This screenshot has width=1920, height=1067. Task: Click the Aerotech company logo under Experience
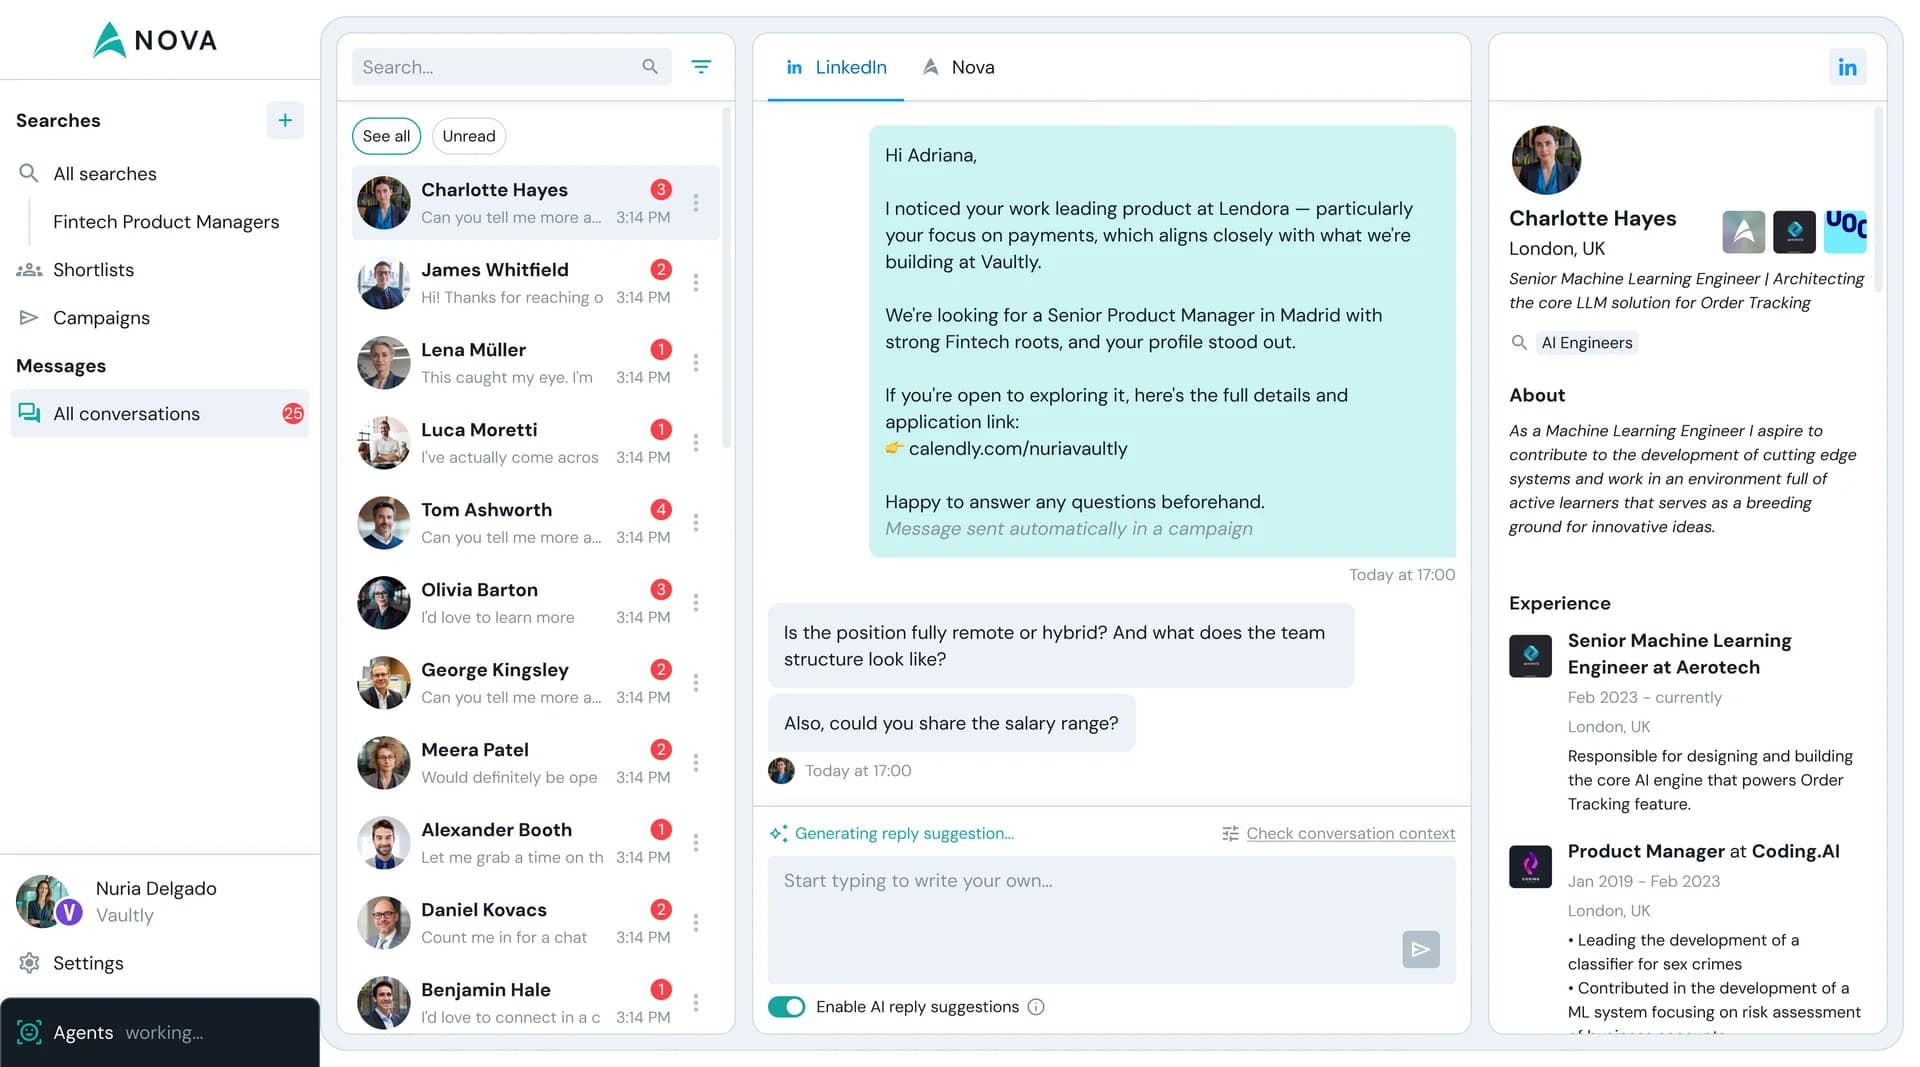tap(1530, 655)
